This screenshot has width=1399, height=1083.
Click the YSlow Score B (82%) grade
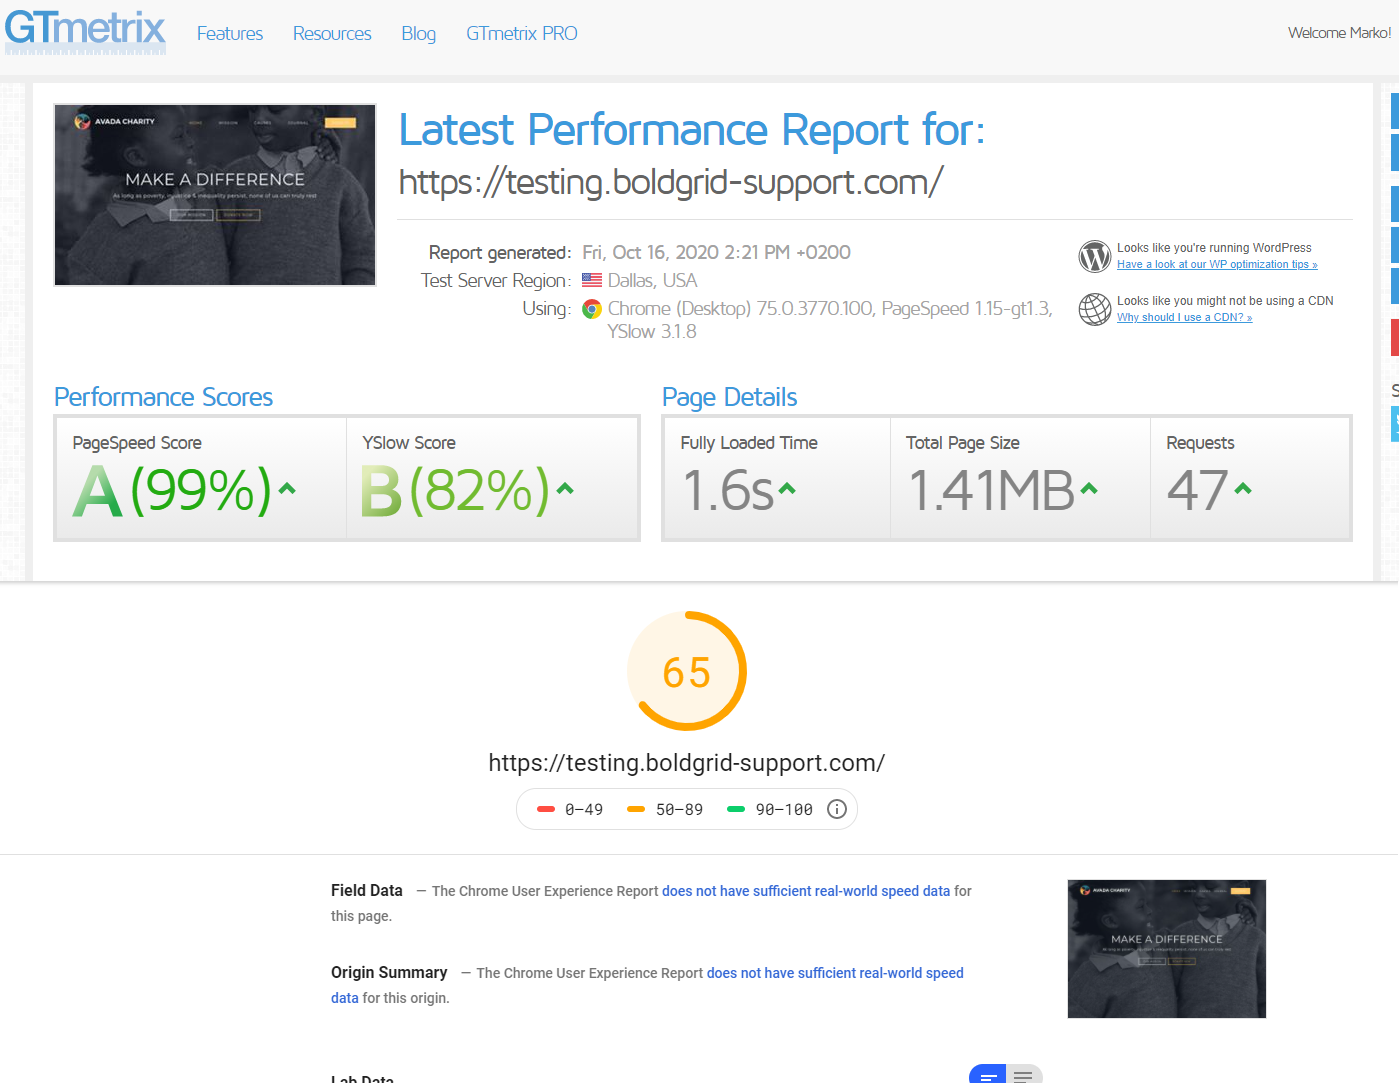pos(455,490)
